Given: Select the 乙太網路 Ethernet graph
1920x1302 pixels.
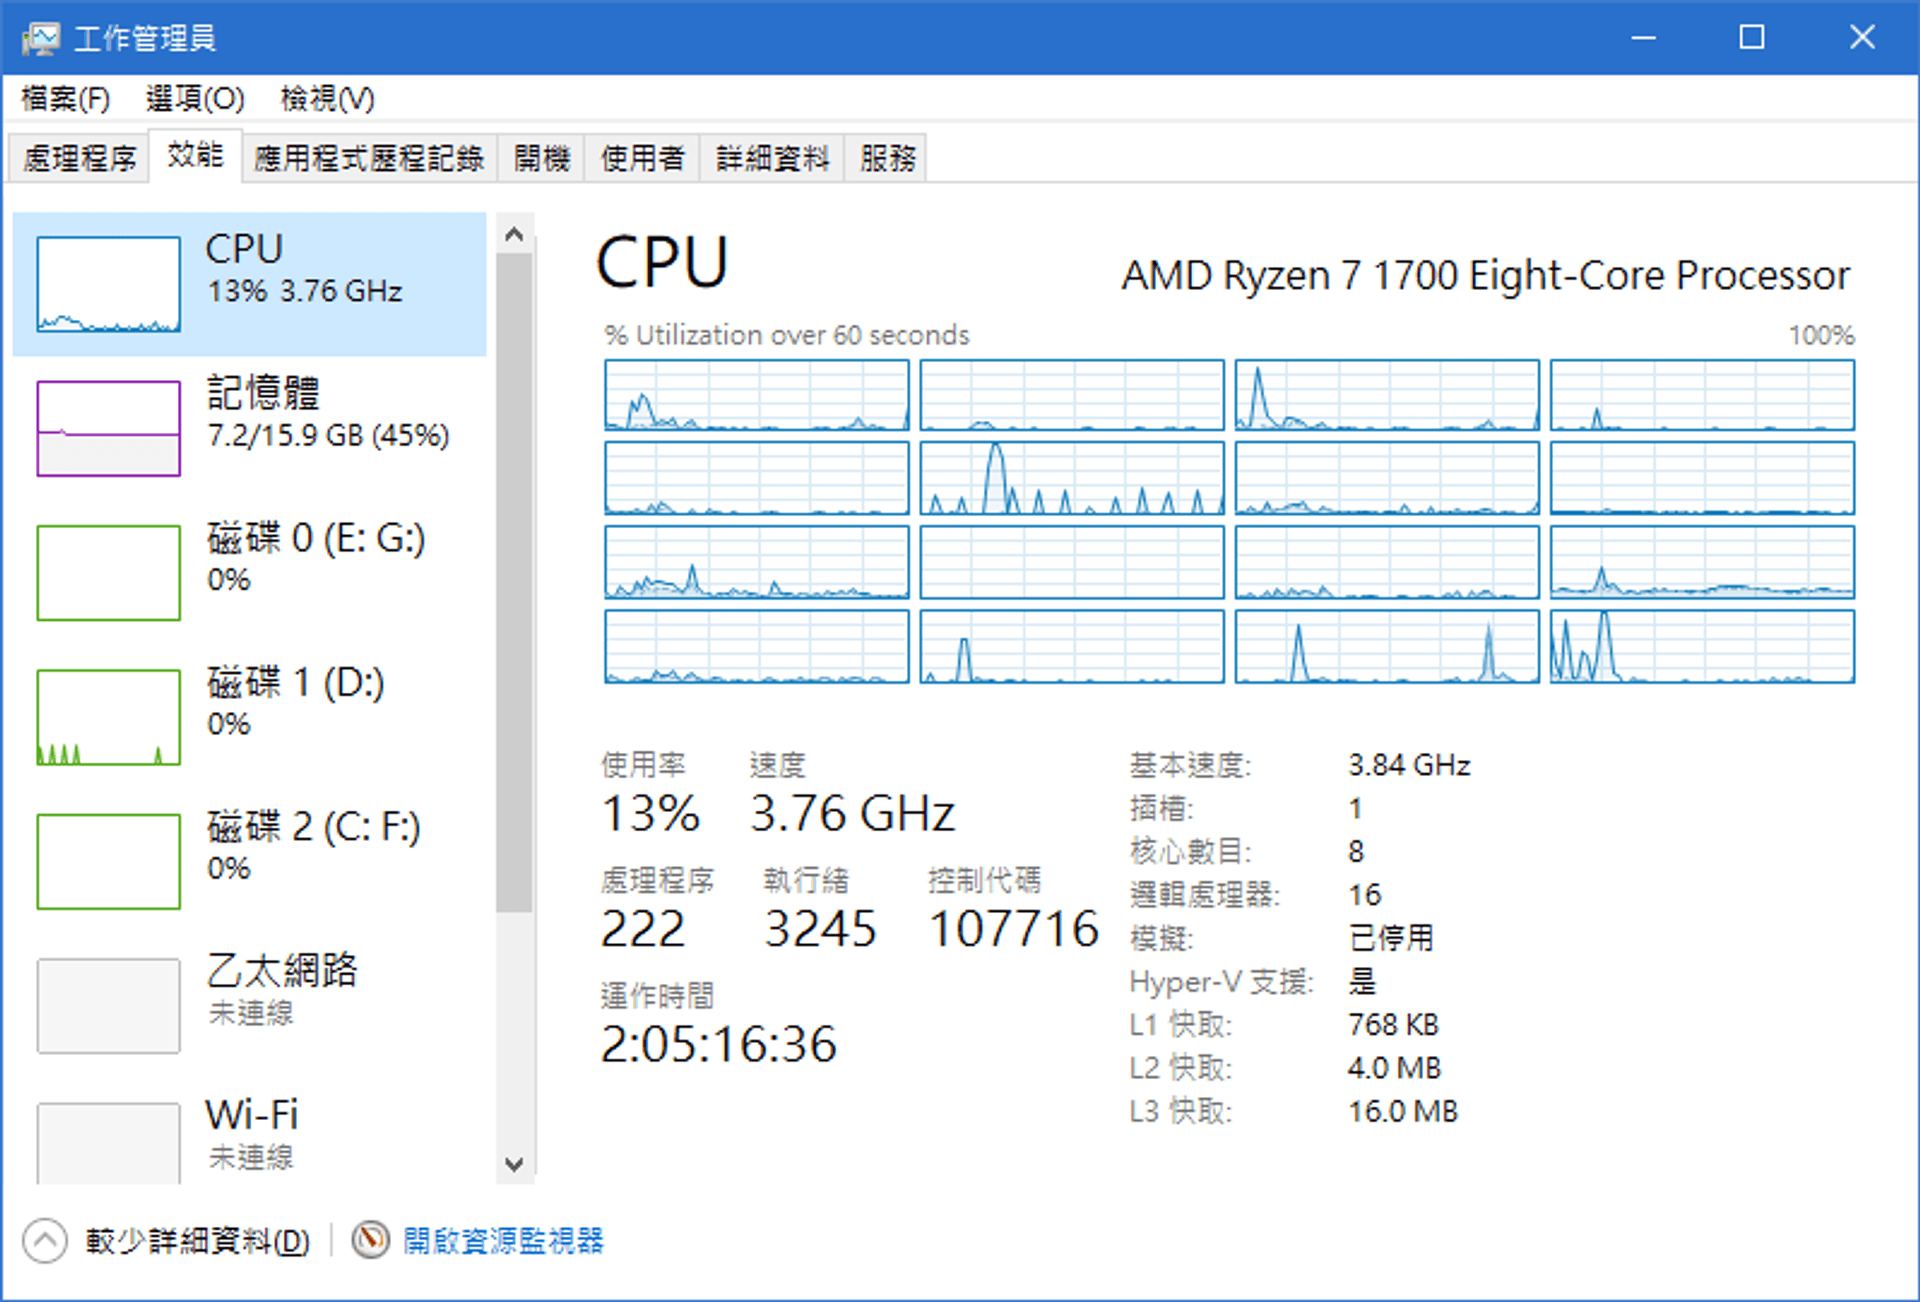Looking at the screenshot, I should 109,1005.
